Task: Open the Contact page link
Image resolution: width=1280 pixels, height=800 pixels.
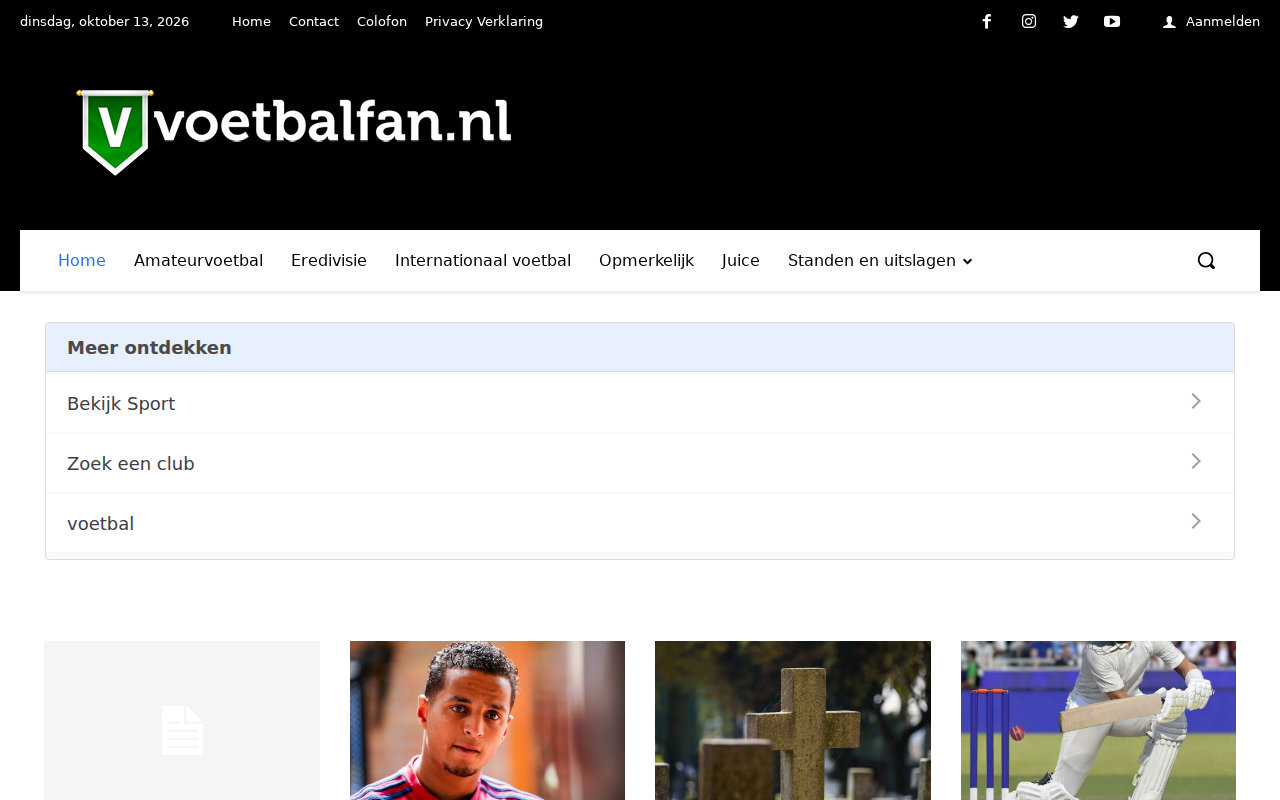Action: tap(314, 22)
